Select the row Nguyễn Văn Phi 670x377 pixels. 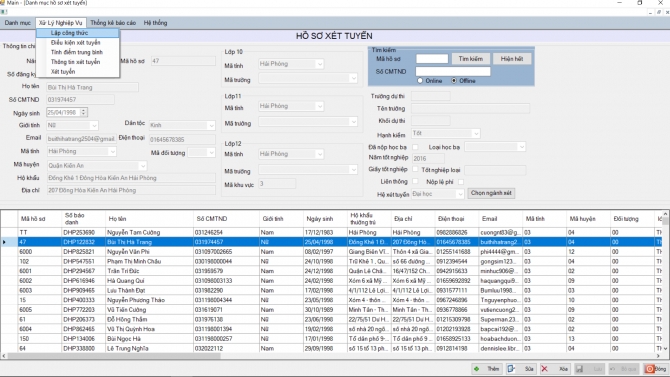tap(331, 252)
